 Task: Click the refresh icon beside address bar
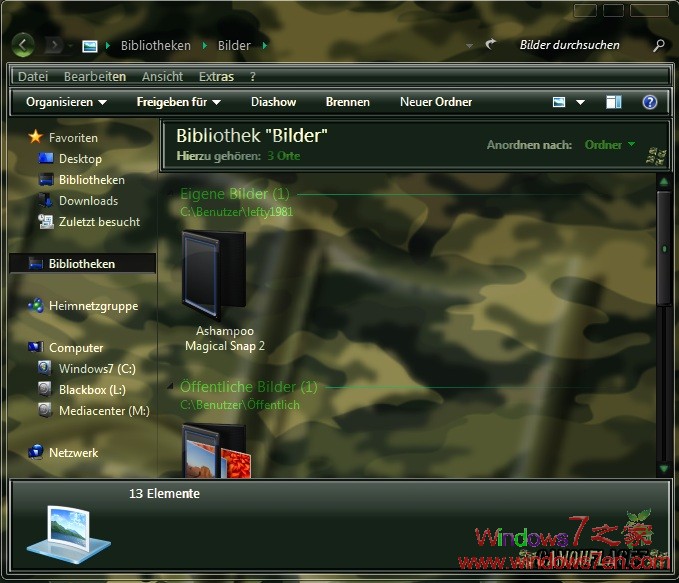pos(491,45)
